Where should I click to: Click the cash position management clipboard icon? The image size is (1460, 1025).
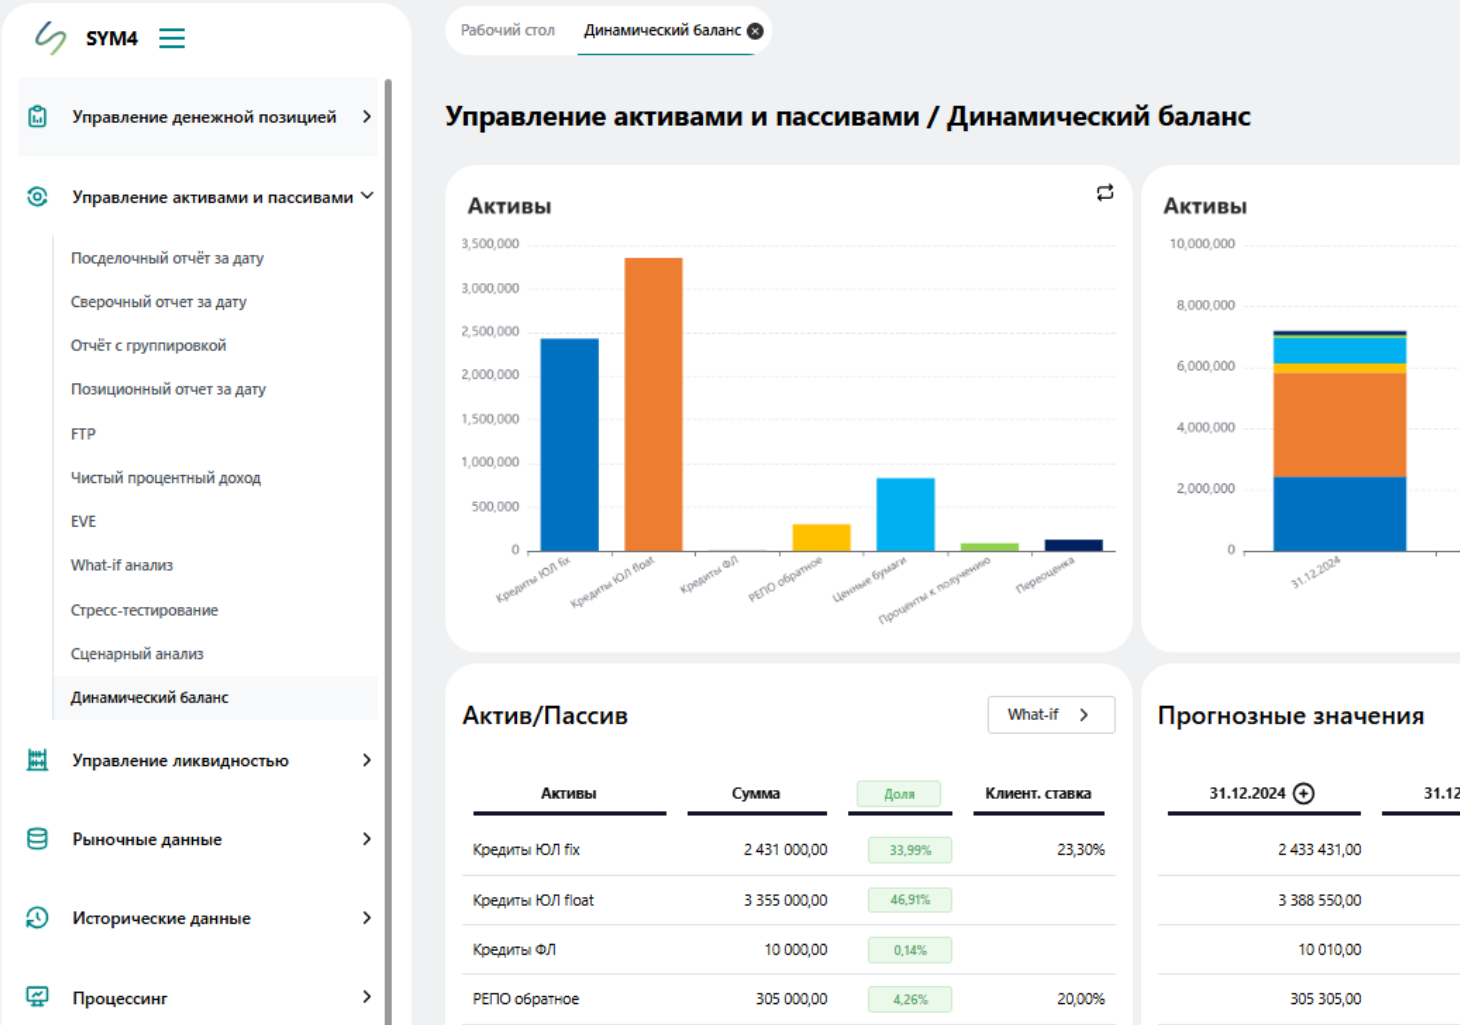37,117
